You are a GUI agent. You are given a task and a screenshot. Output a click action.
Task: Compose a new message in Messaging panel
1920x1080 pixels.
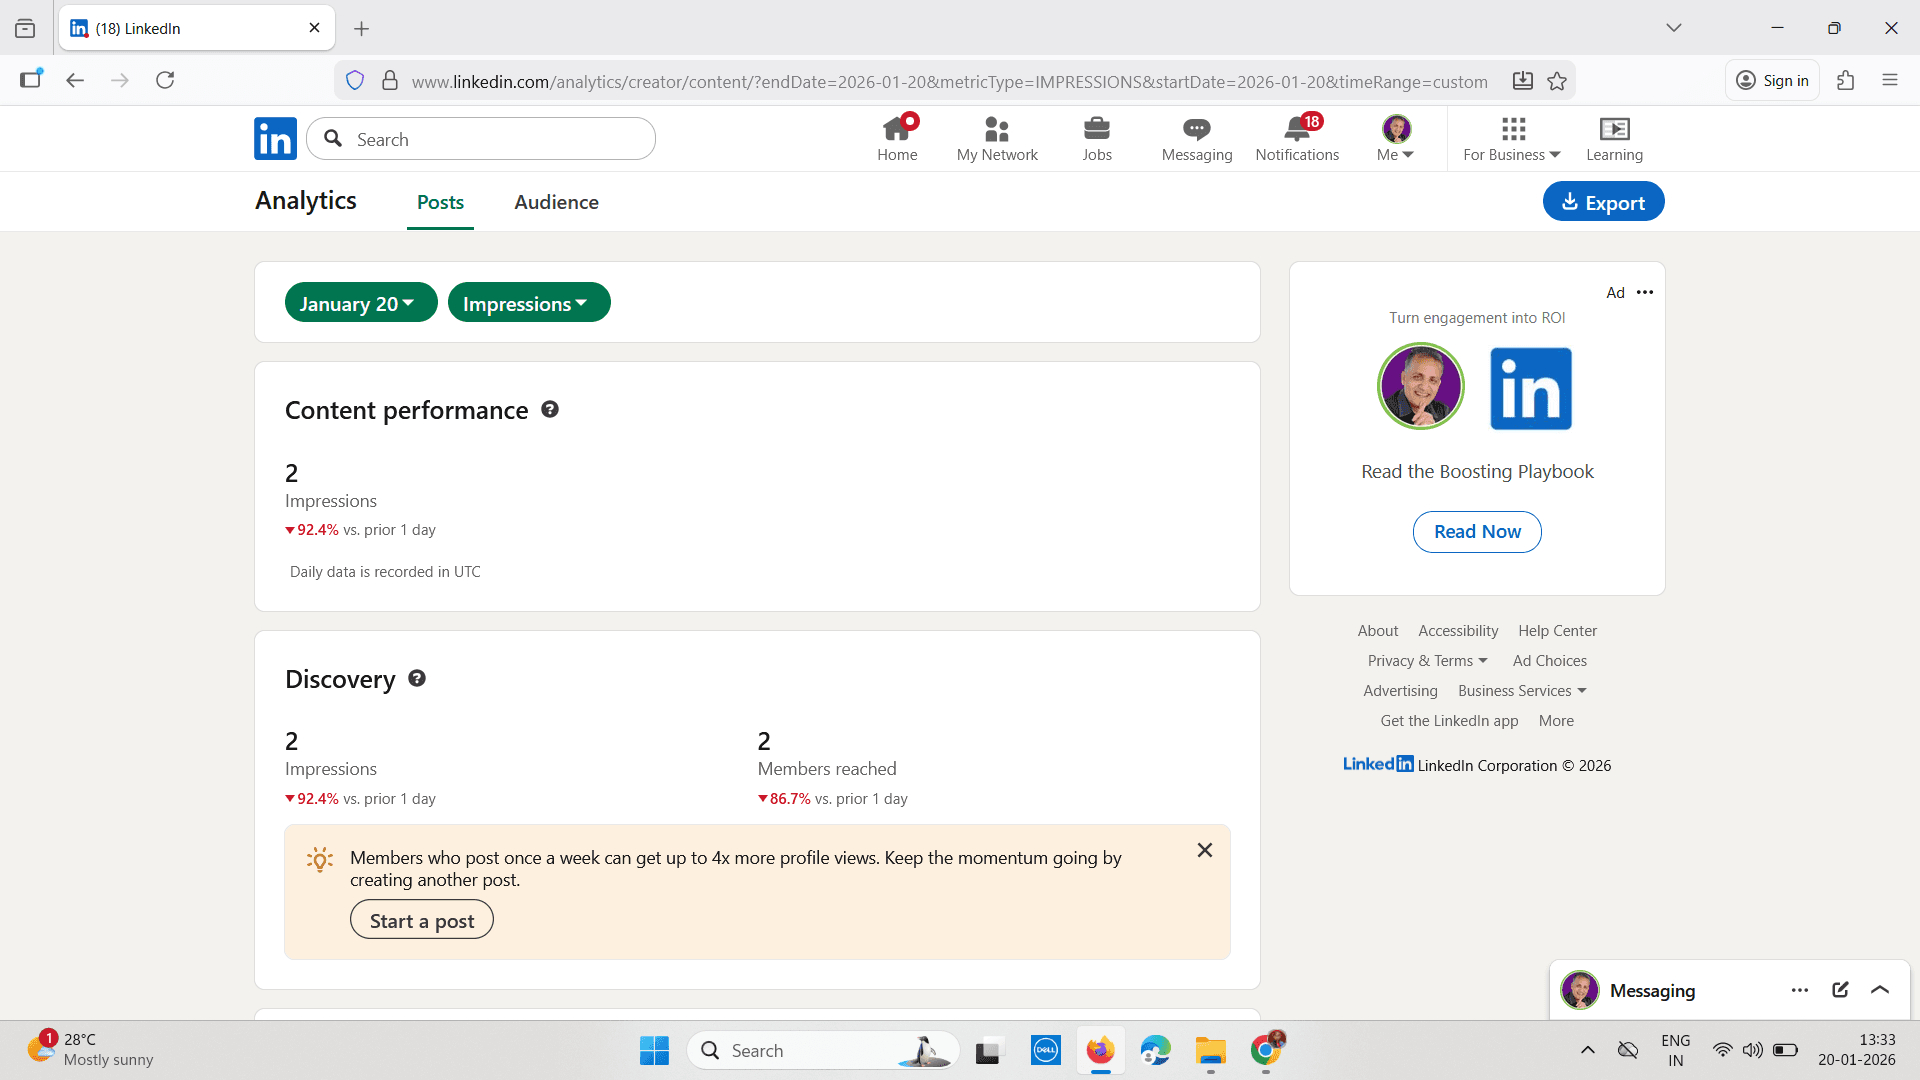pyautogui.click(x=1840, y=990)
